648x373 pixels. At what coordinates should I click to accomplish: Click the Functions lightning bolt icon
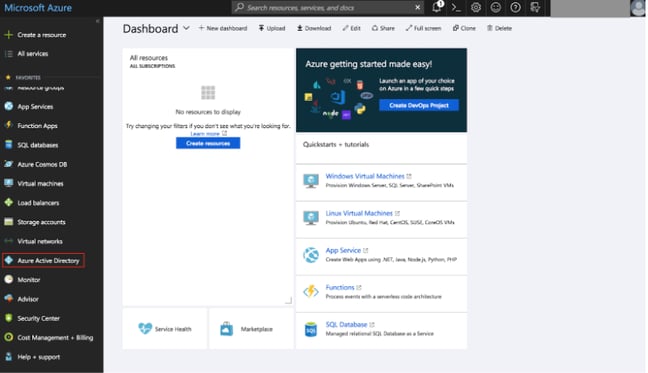pos(311,292)
